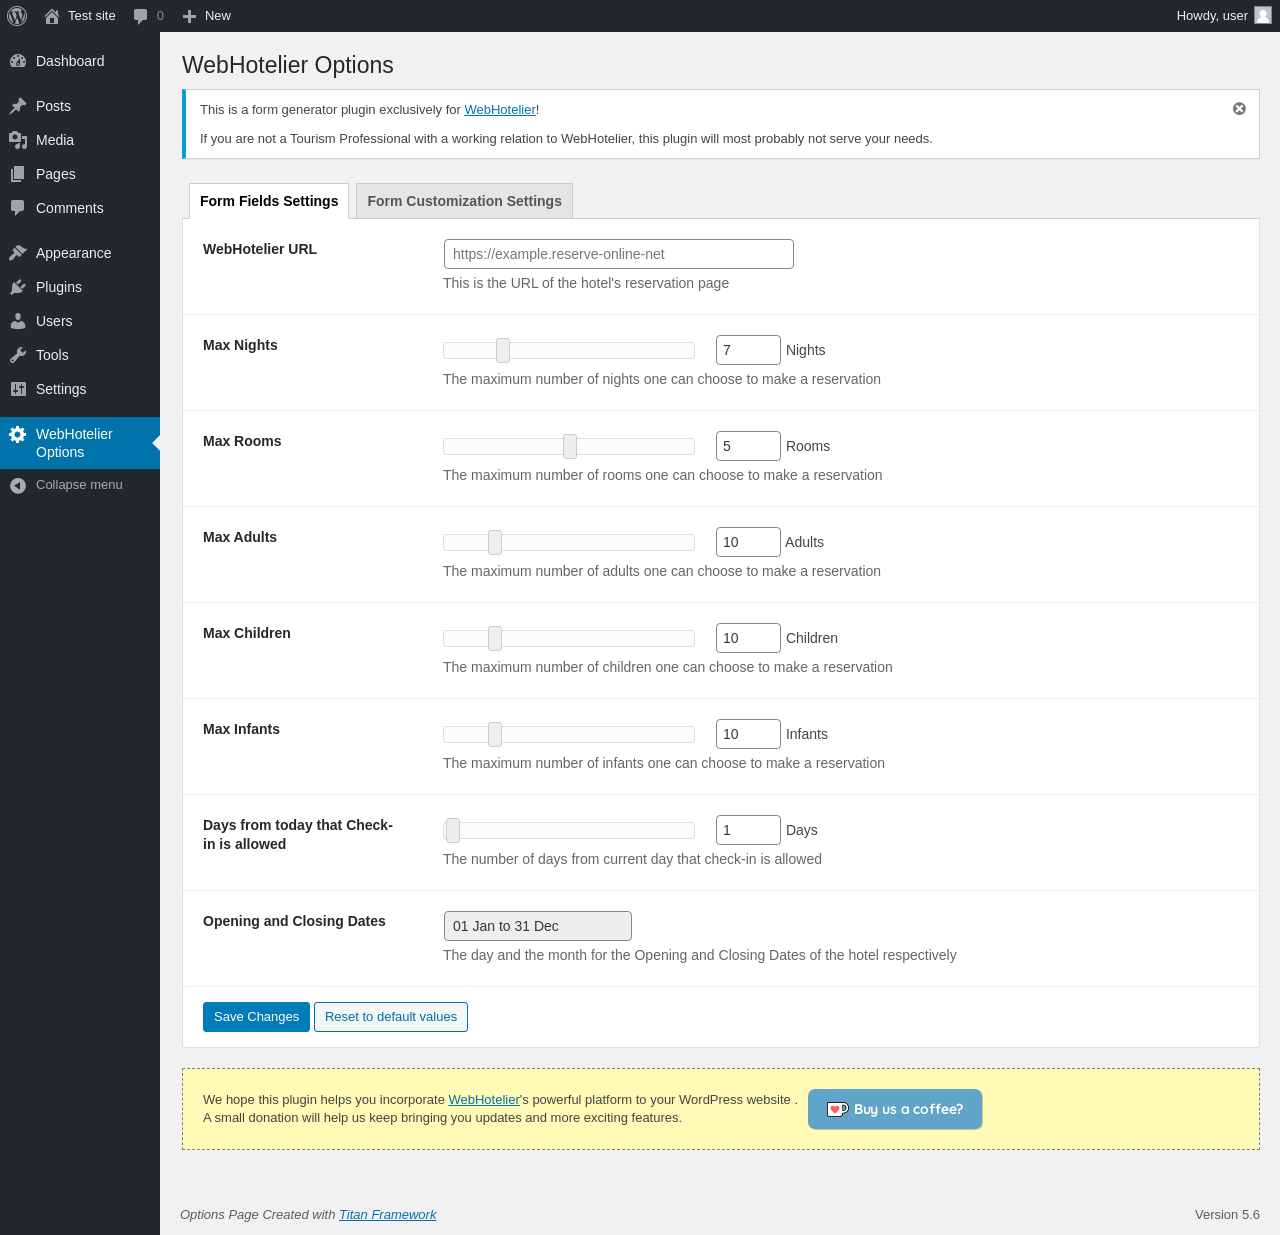Switch to Form Customization Settings tab
Viewport: 1280px width, 1235px height.
(464, 201)
